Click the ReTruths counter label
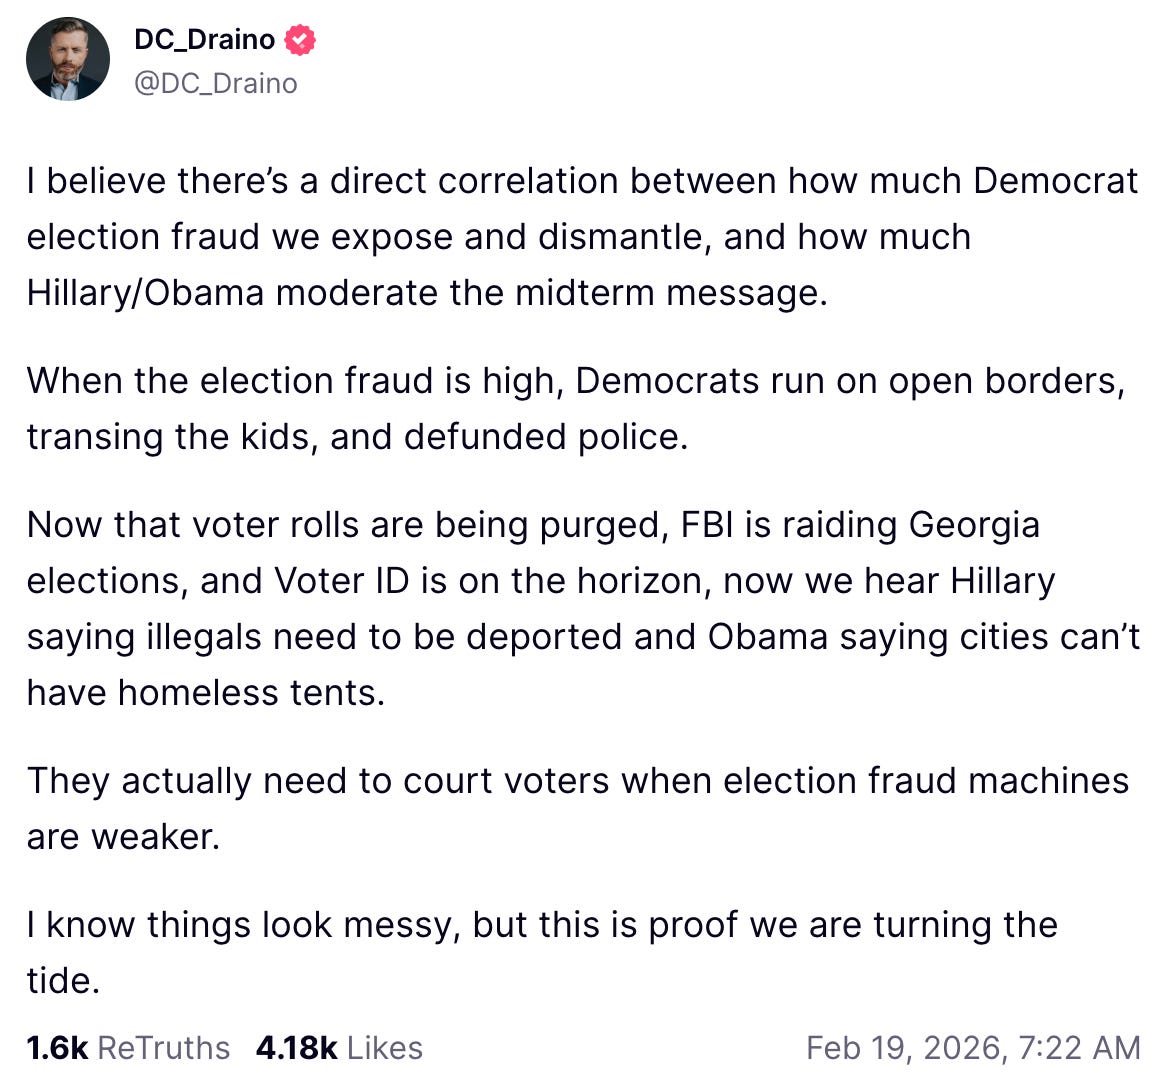This screenshot has height=1086, width=1170. tap(163, 1048)
